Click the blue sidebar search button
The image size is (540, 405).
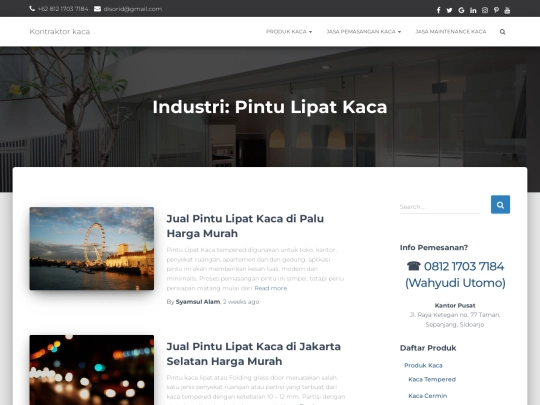pyautogui.click(x=500, y=205)
